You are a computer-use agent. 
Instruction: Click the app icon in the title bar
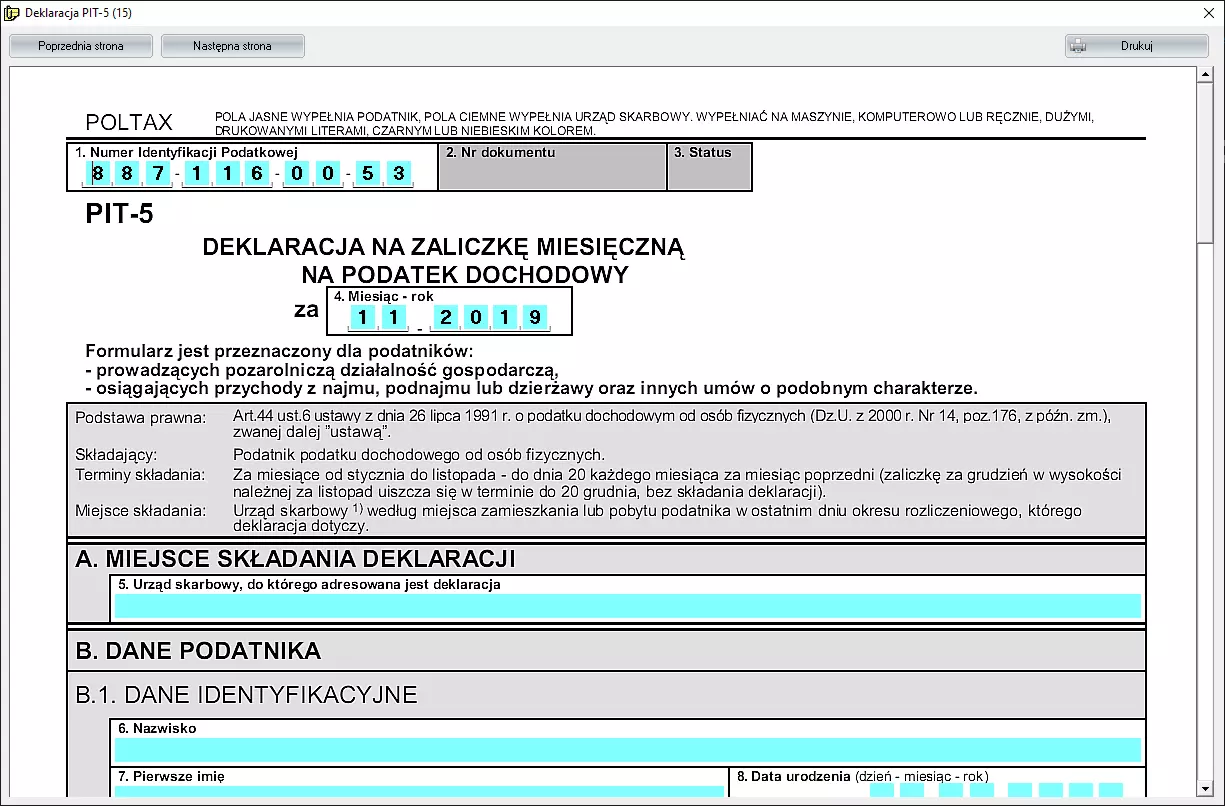pos(12,13)
